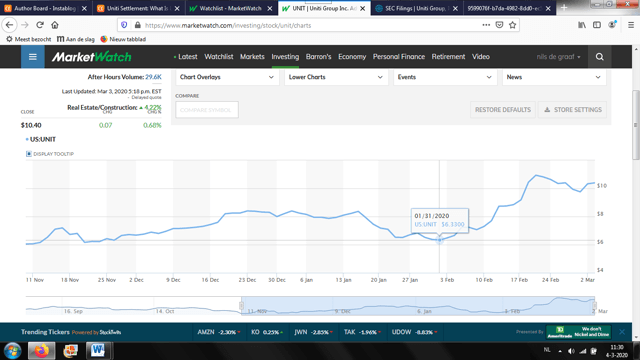Open the Economy nav item
The width and height of the screenshot is (640, 360).
pos(352,57)
